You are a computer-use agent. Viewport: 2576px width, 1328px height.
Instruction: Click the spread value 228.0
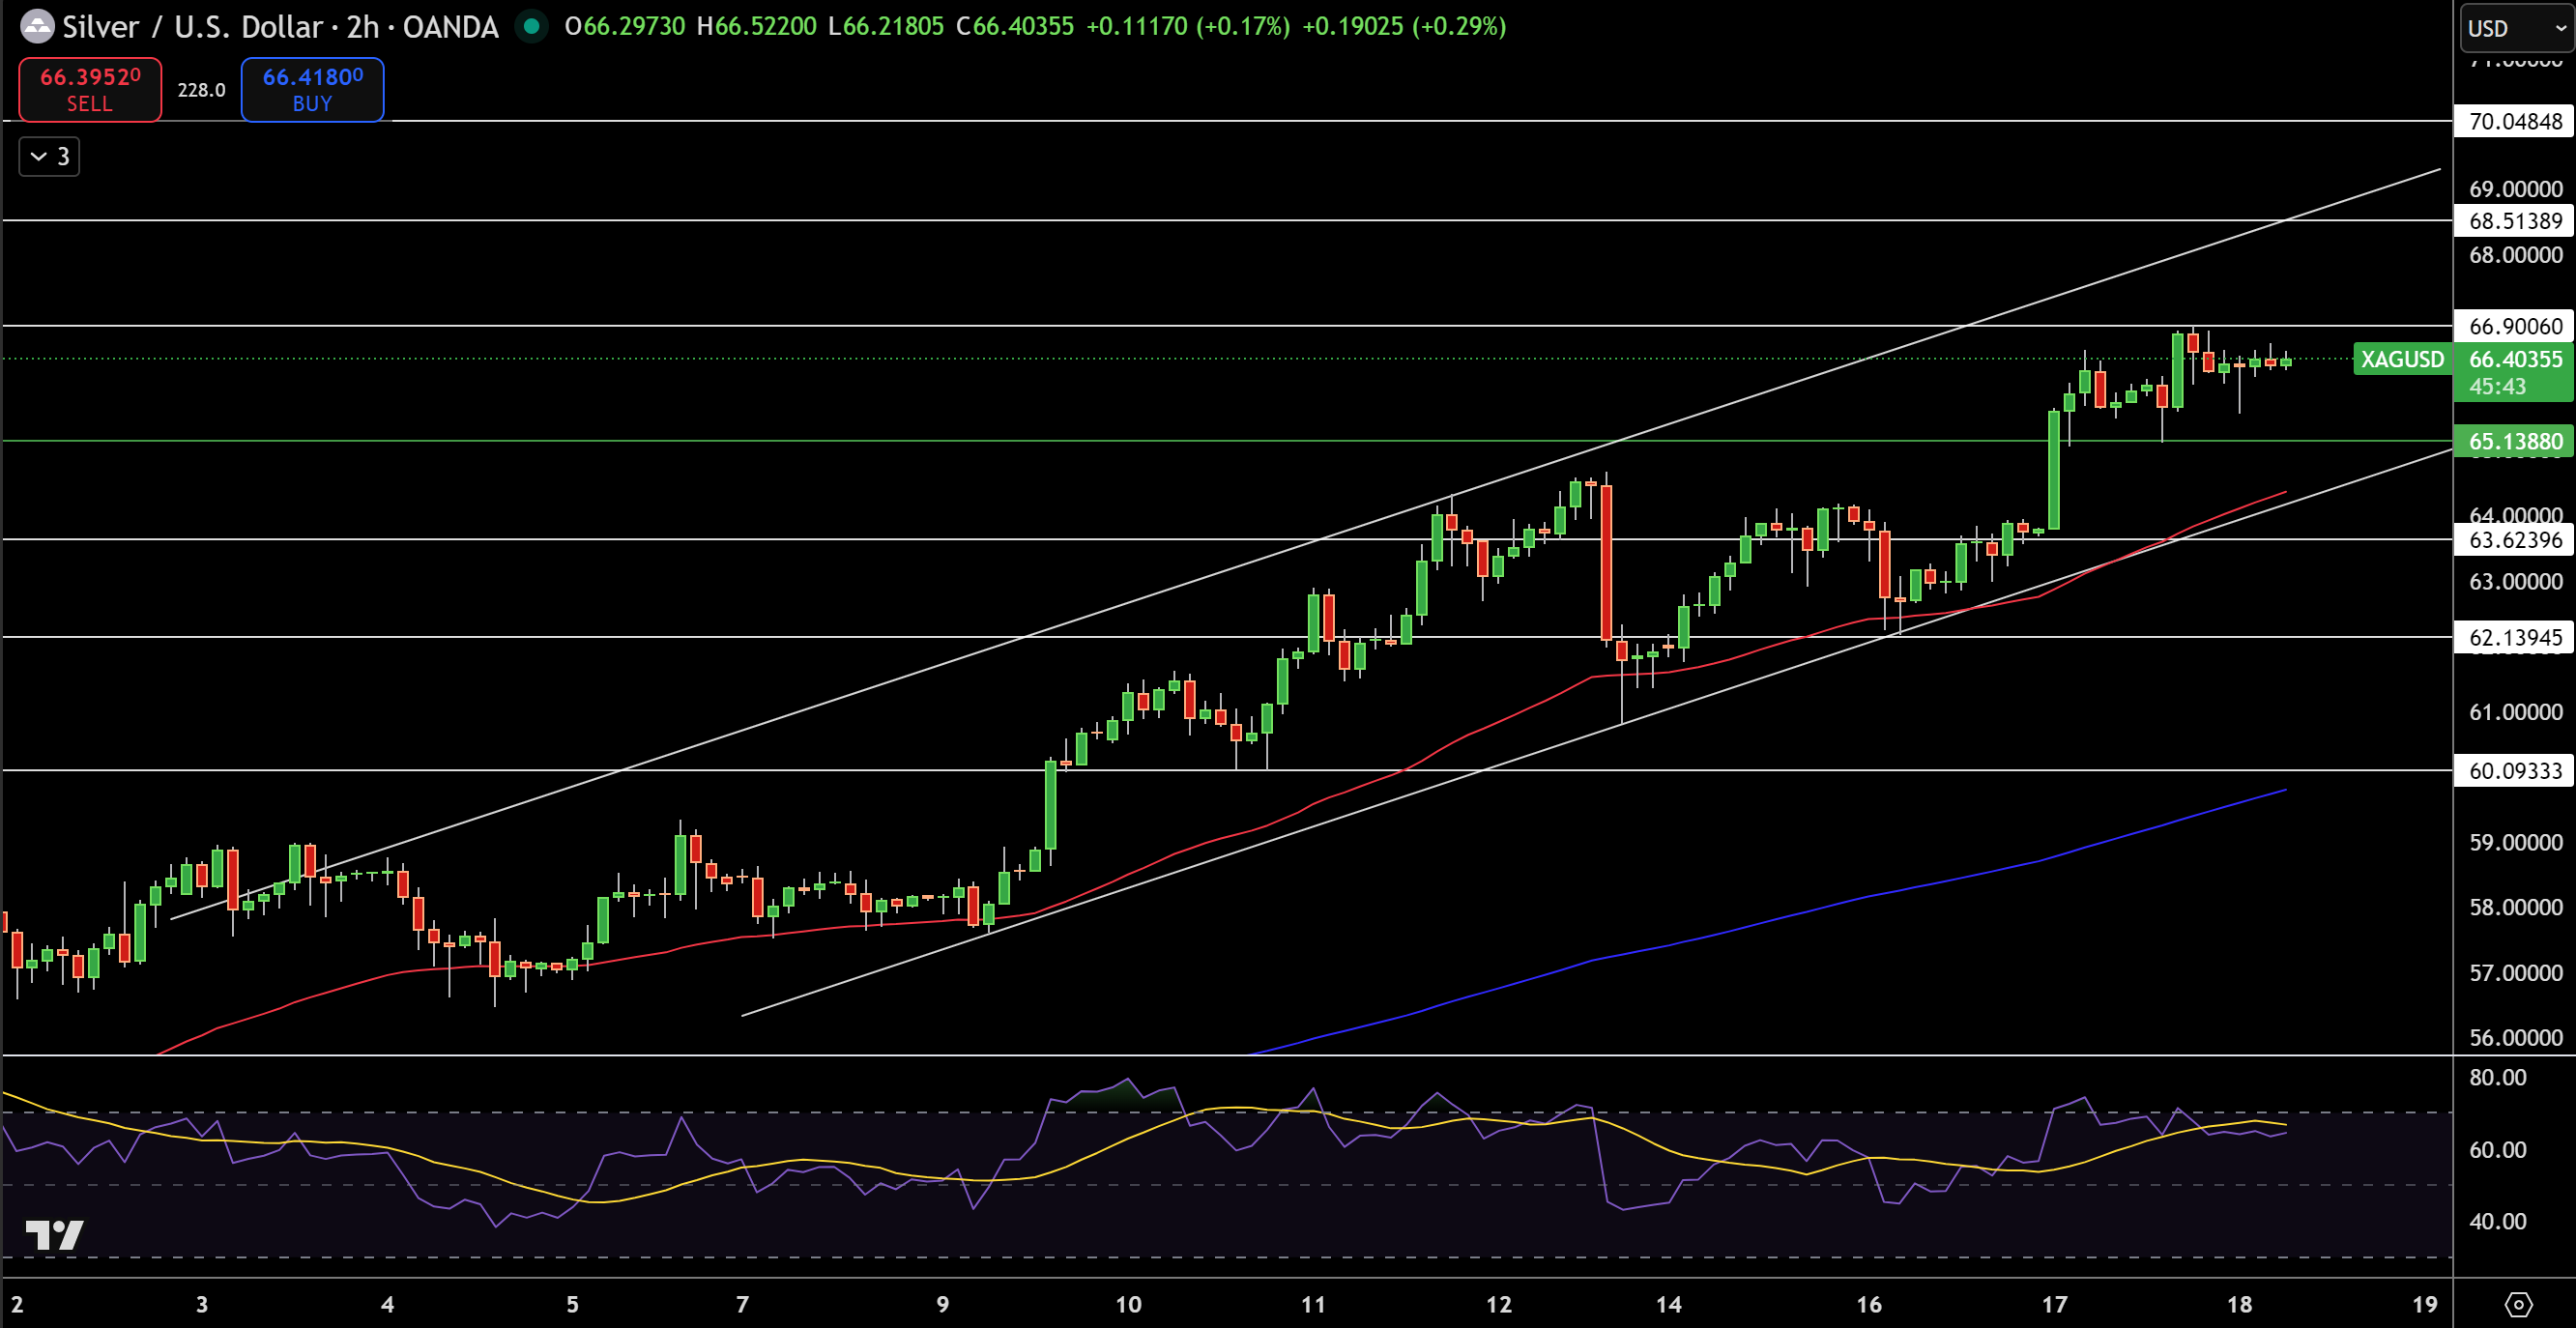[200, 89]
